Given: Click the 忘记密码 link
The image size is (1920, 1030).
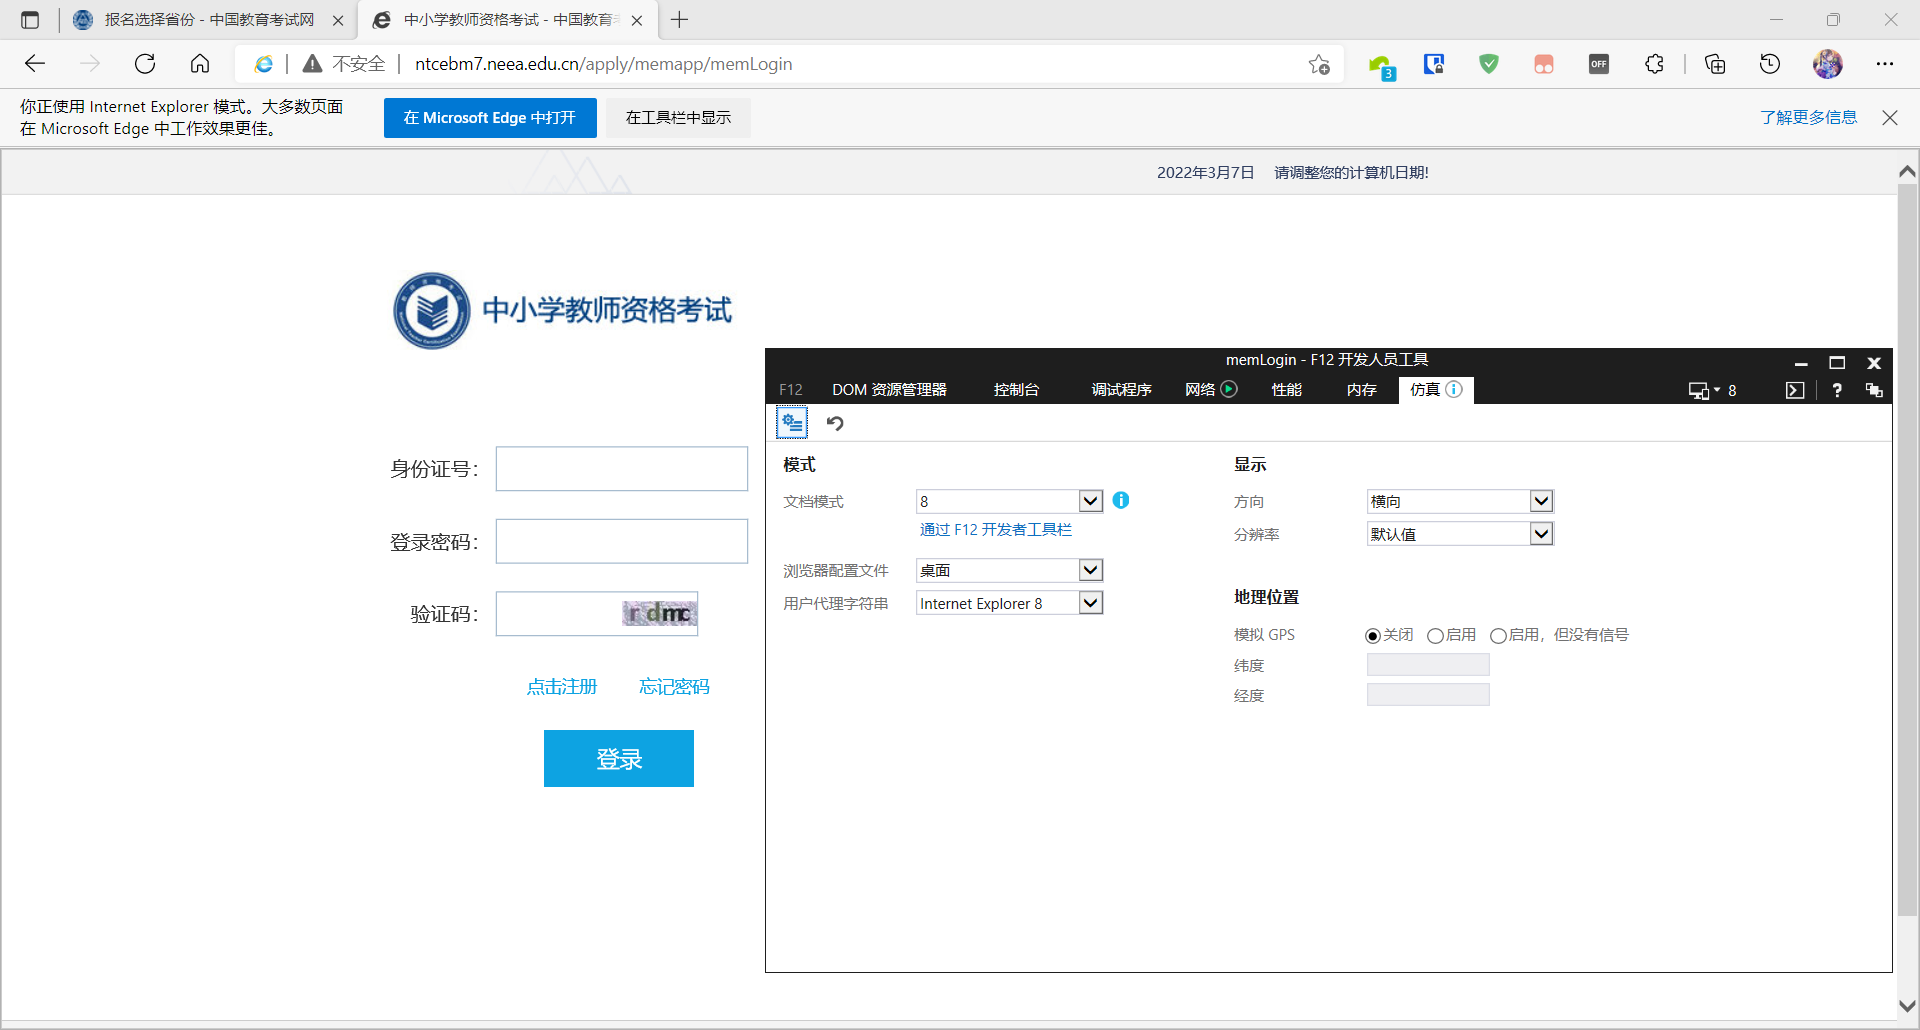Looking at the screenshot, I should coord(674,687).
